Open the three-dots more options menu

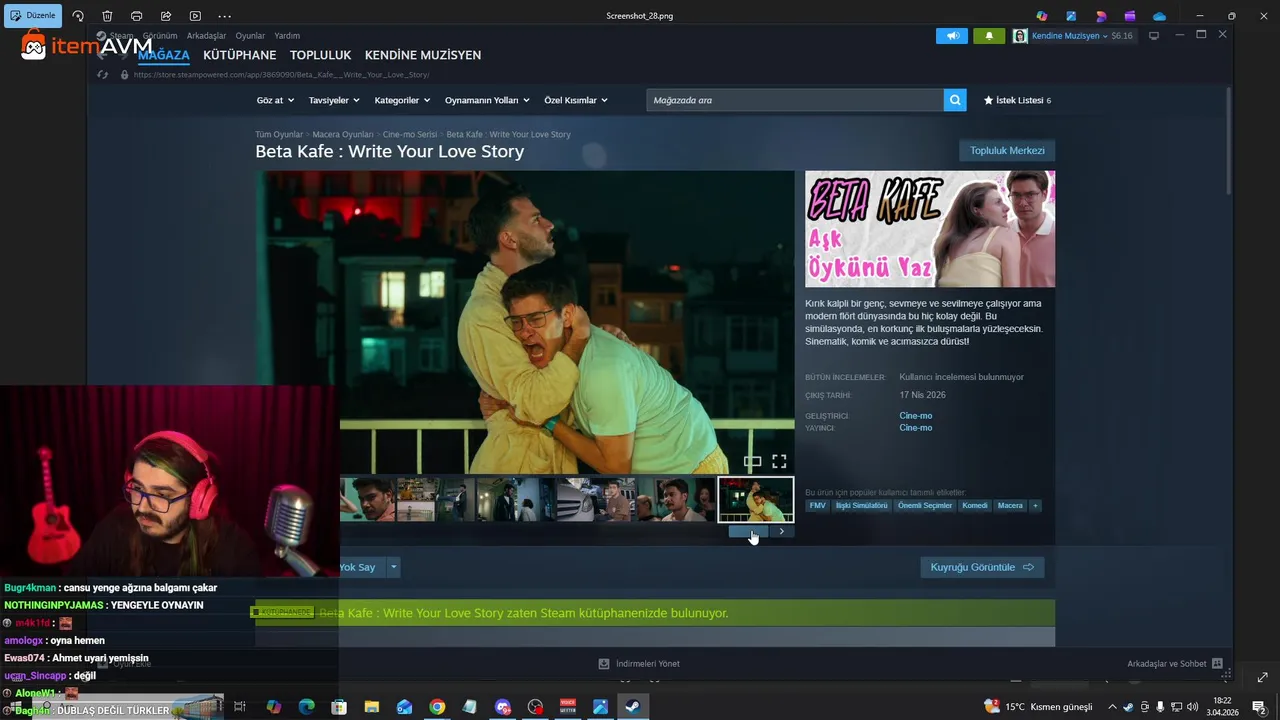(x=224, y=16)
